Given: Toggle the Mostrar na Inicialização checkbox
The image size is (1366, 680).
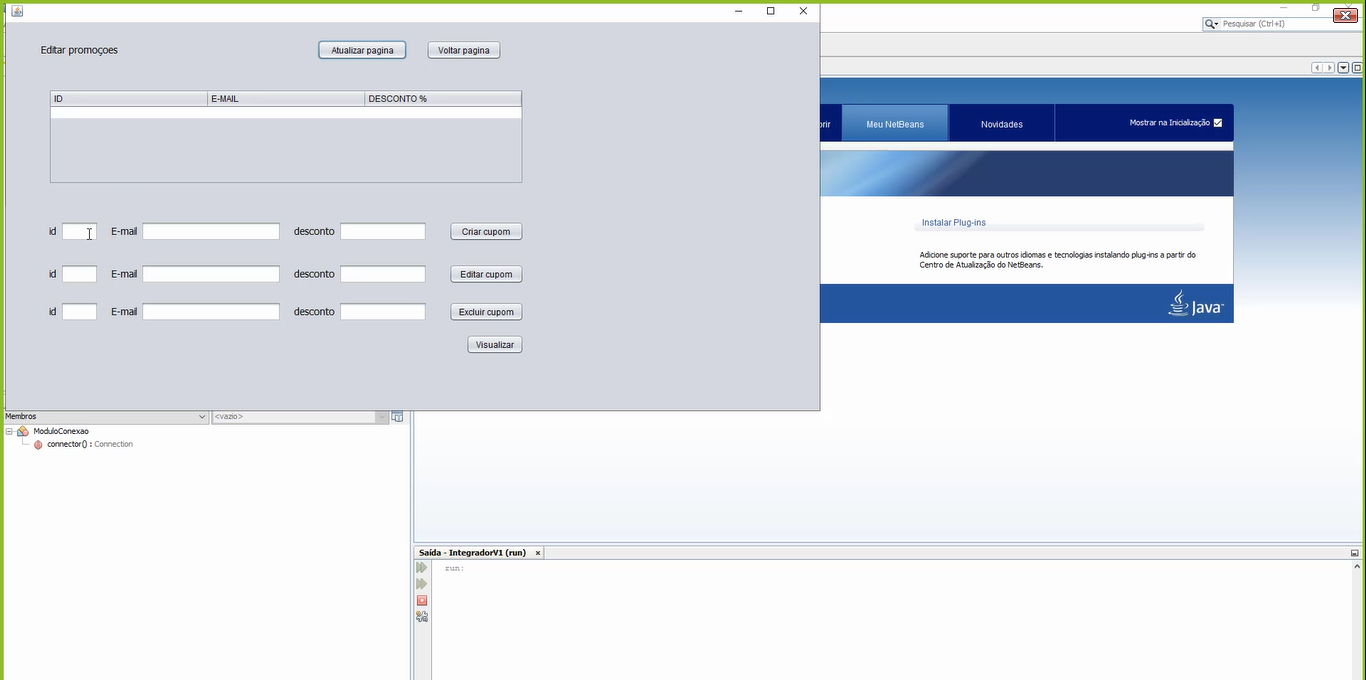Looking at the screenshot, I should tap(1216, 122).
